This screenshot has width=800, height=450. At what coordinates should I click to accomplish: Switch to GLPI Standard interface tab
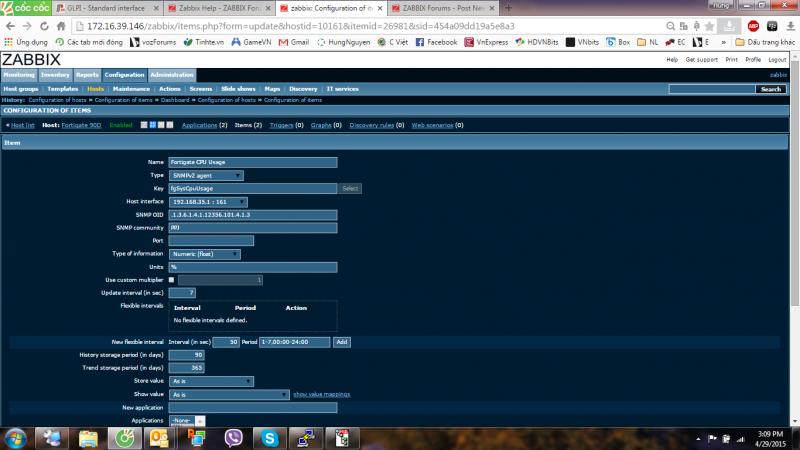[106, 8]
